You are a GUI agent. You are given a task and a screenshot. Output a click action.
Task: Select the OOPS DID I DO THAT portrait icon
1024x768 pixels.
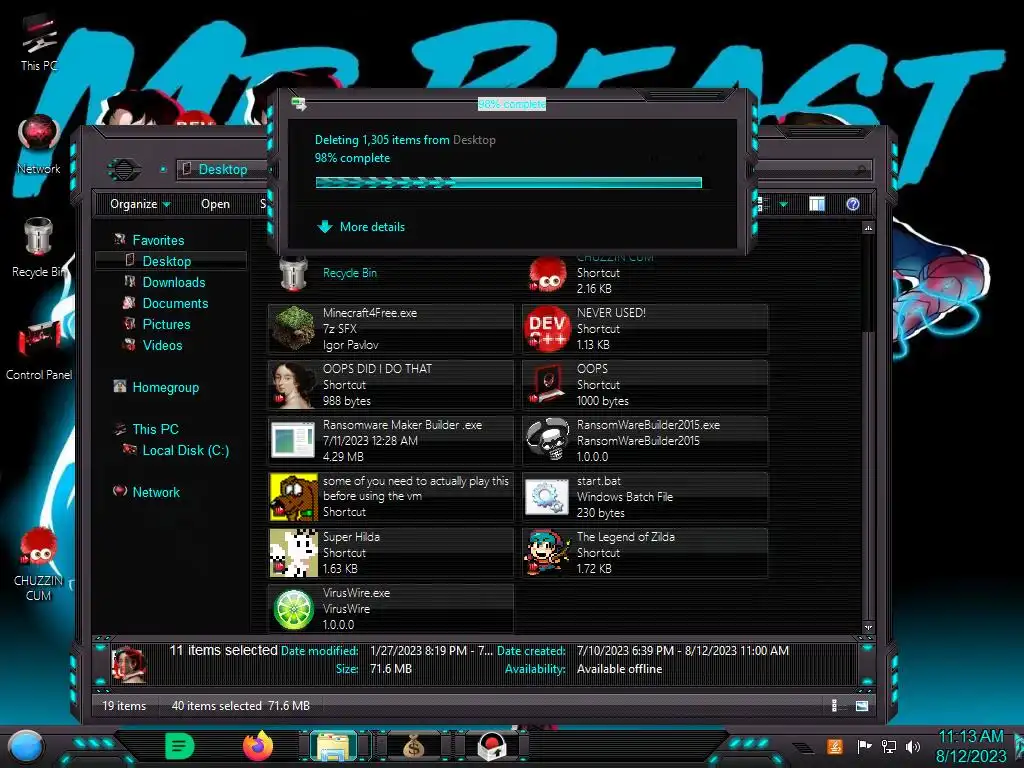pyautogui.click(x=293, y=385)
